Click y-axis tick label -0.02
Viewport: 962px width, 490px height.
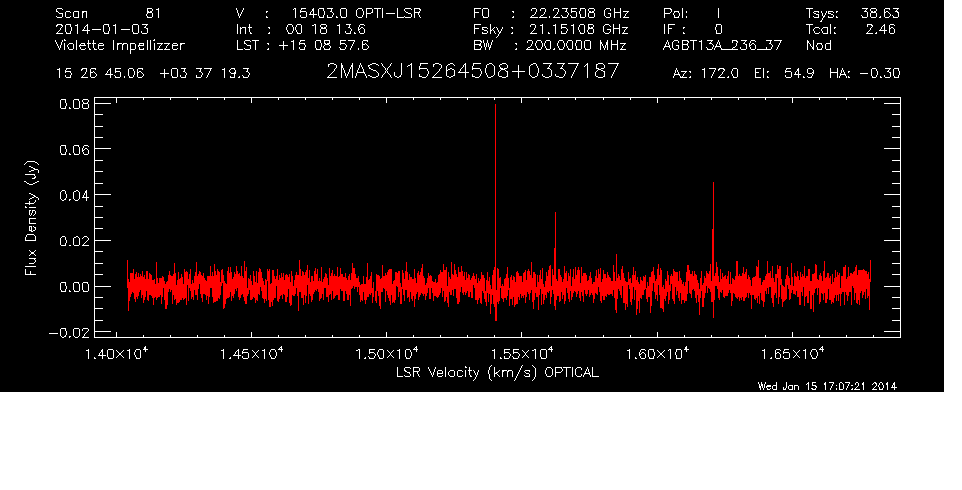pos(69,333)
